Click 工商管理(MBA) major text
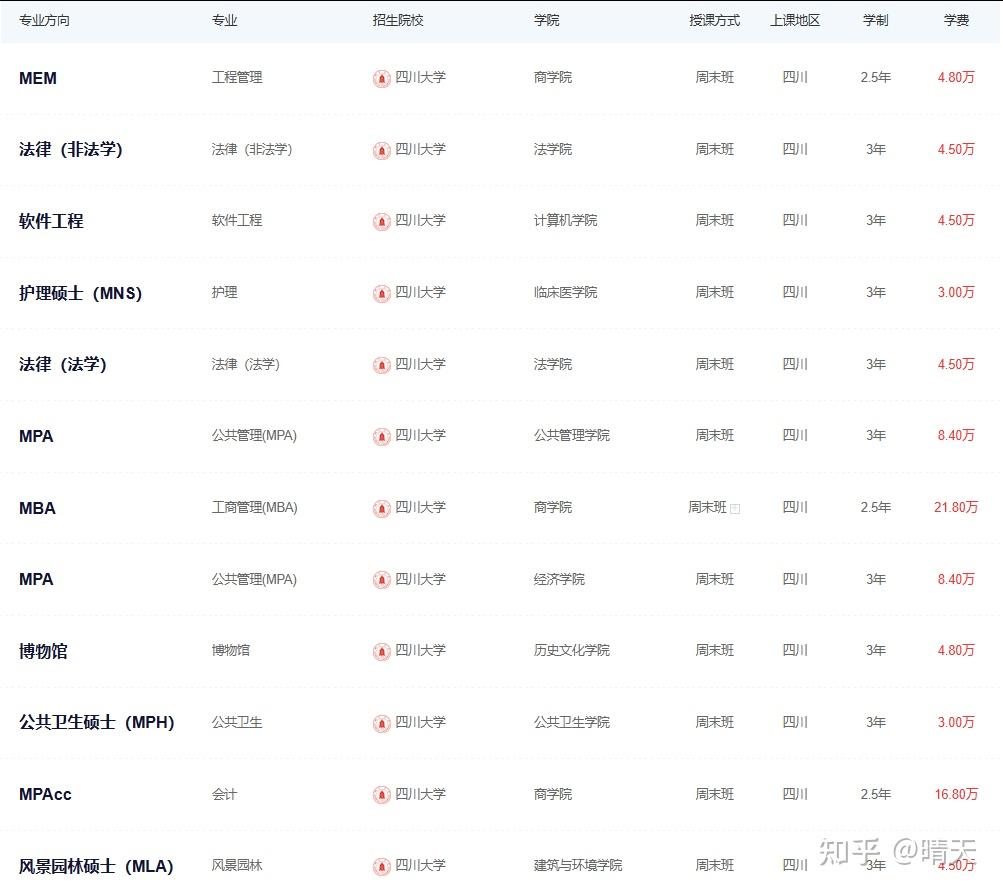Screen dimensions: 1003x892 (x=255, y=507)
